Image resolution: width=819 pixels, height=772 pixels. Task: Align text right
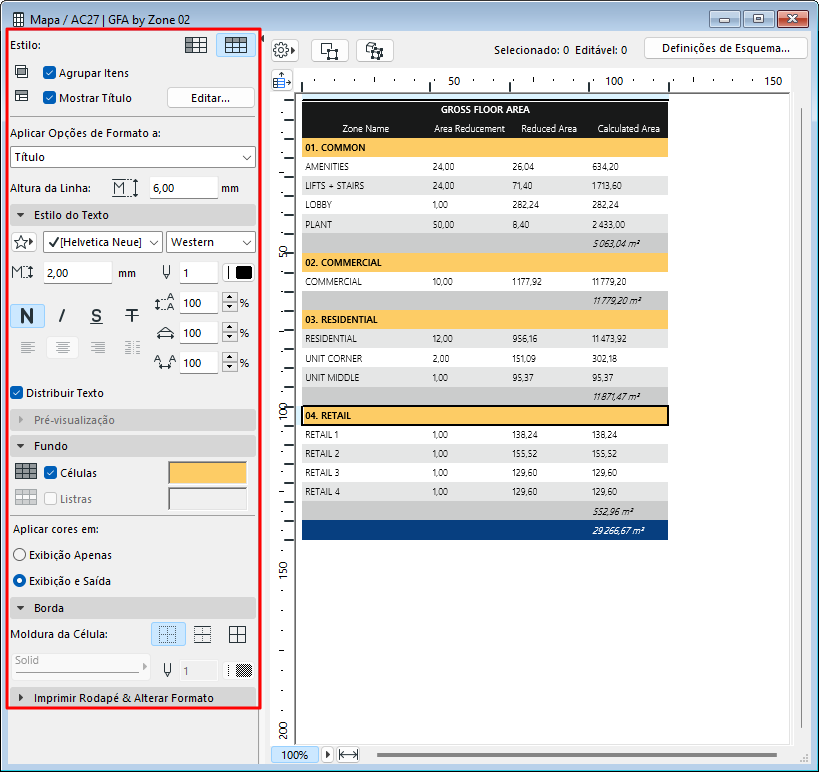(98, 347)
